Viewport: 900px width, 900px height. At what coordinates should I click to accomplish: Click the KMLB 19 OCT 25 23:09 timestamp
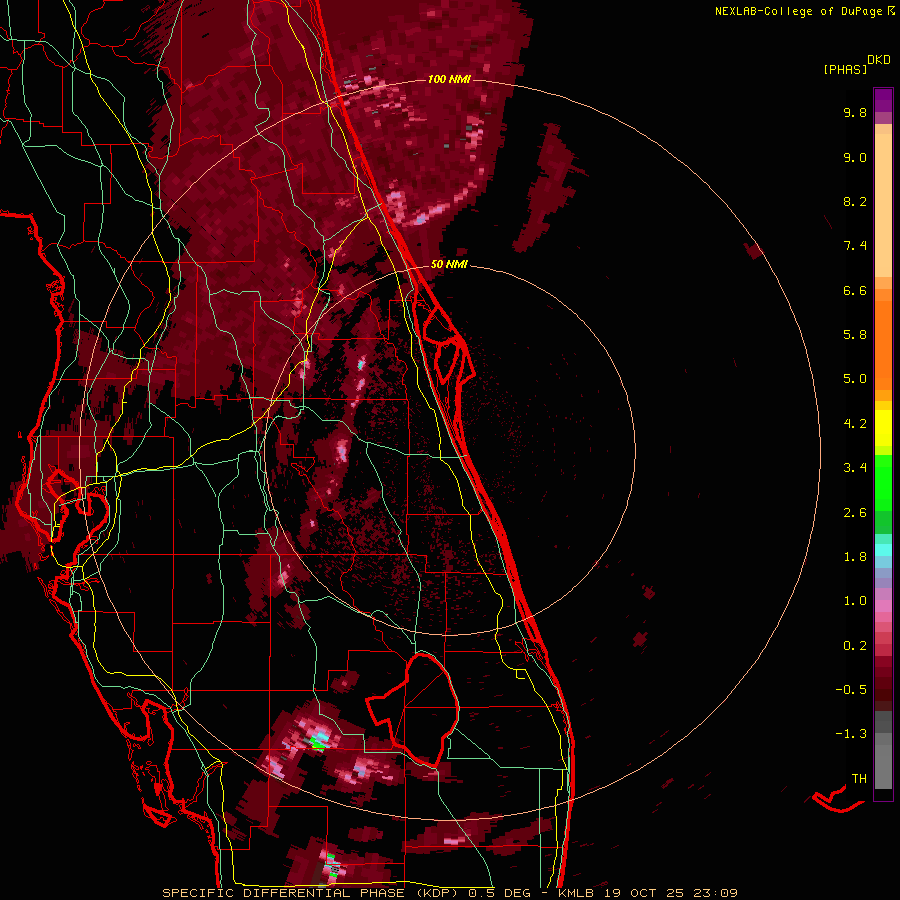pyautogui.click(x=648, y=893)
